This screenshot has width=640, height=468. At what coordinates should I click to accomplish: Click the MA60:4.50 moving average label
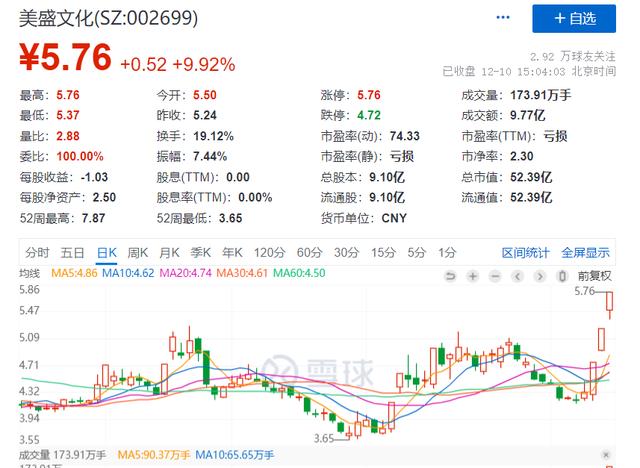299,273
